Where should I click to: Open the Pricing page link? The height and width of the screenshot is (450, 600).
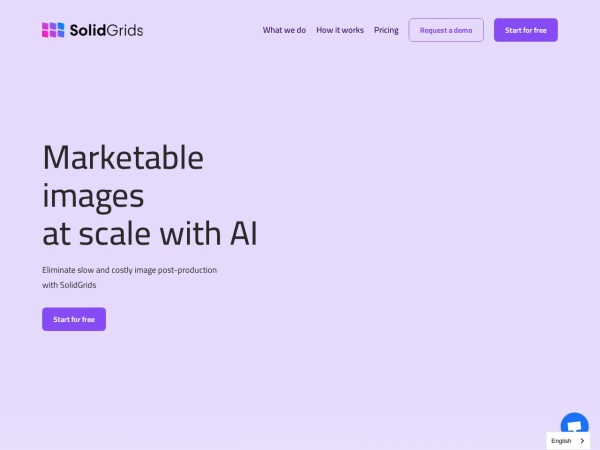tap(386, 30)
